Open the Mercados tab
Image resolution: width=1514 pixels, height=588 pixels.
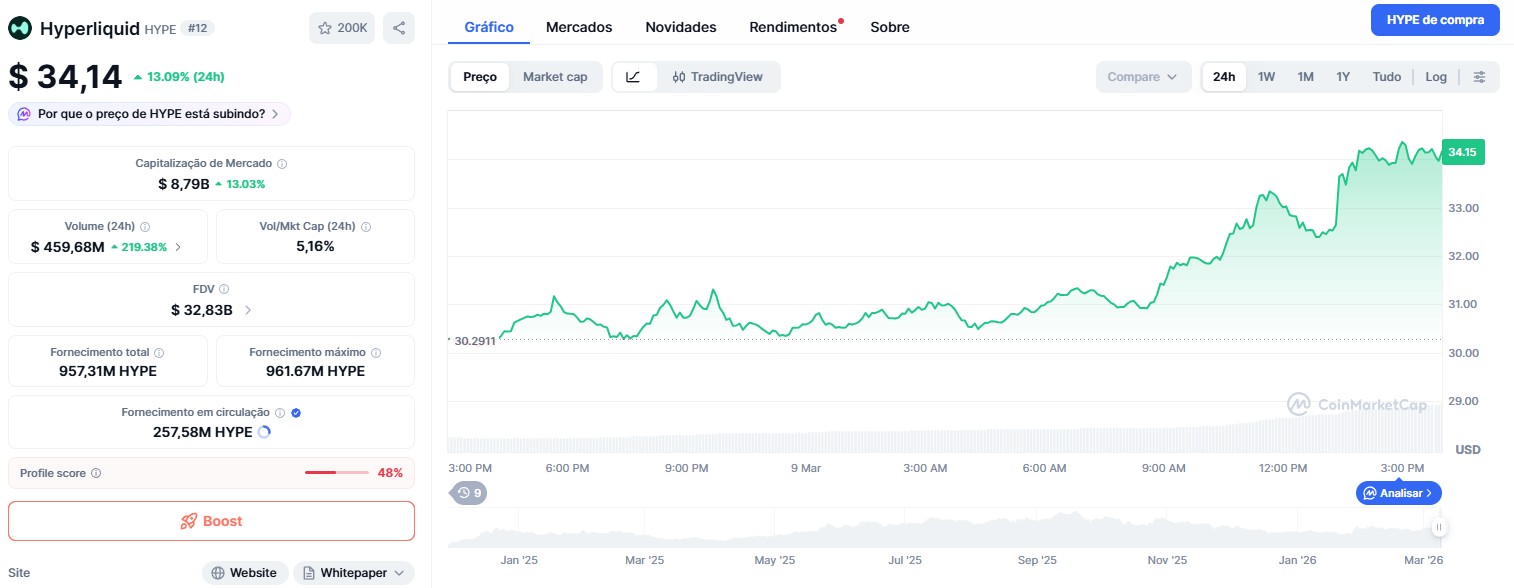(x=579, y=27)
